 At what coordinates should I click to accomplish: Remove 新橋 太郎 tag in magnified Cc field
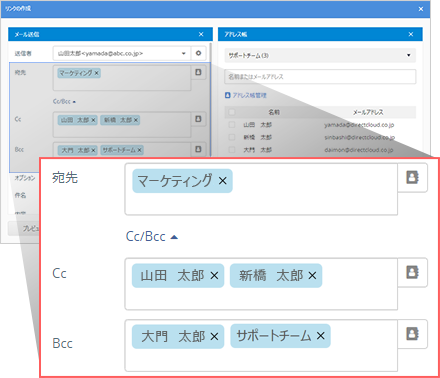[x=312, y=276]
